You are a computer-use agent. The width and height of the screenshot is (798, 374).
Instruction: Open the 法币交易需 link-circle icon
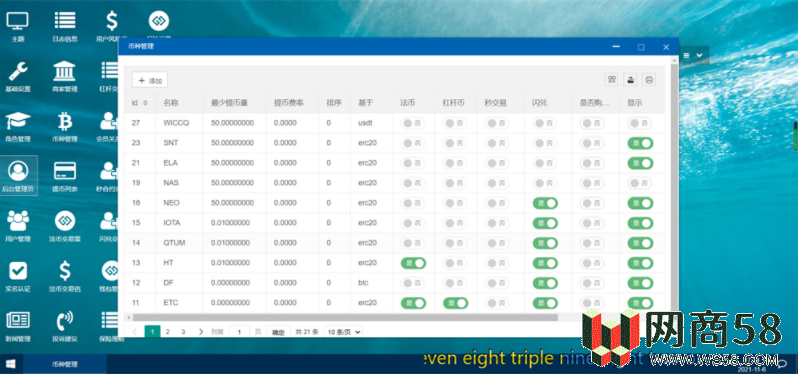[x=65, y=226]
